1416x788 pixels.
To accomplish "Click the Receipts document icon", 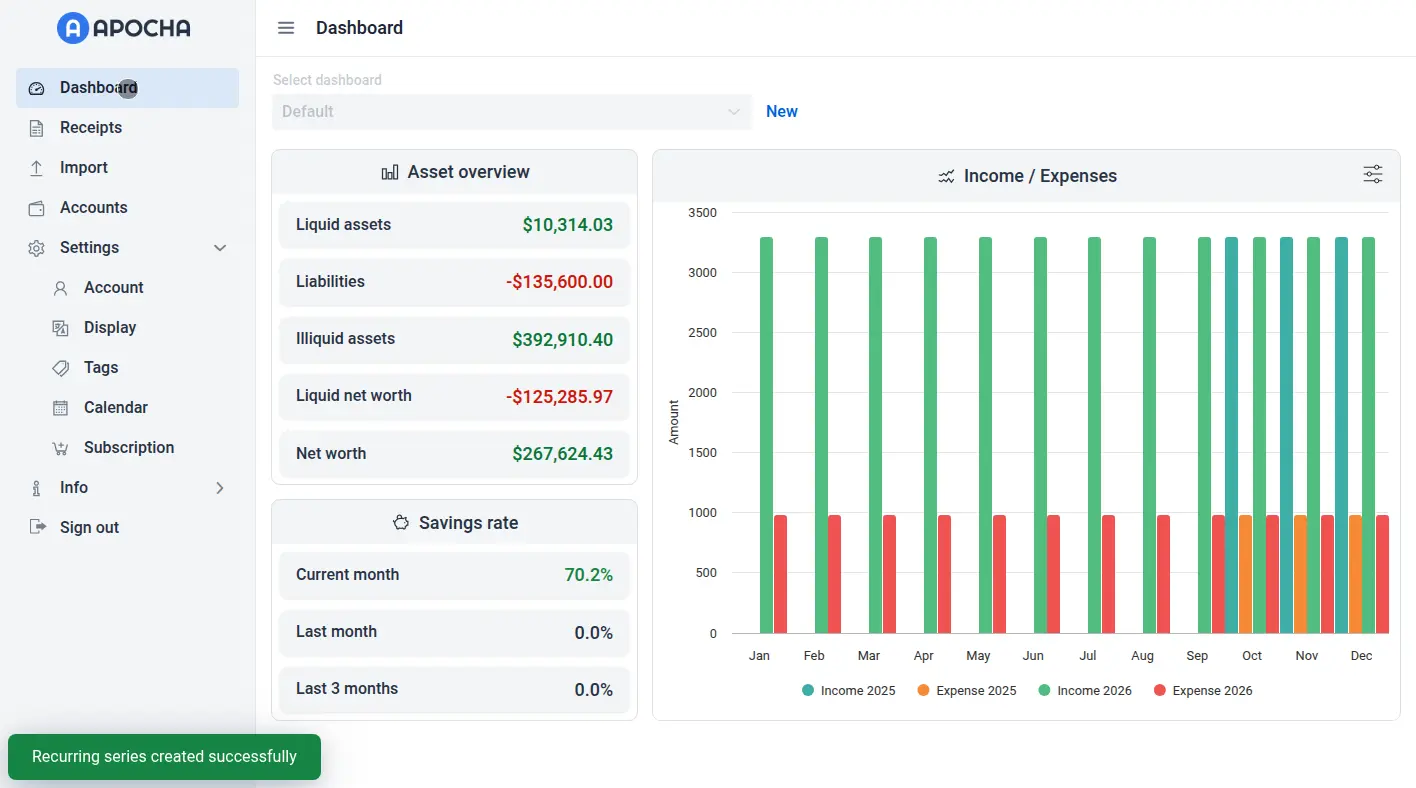I will click(x=37, y=128).
